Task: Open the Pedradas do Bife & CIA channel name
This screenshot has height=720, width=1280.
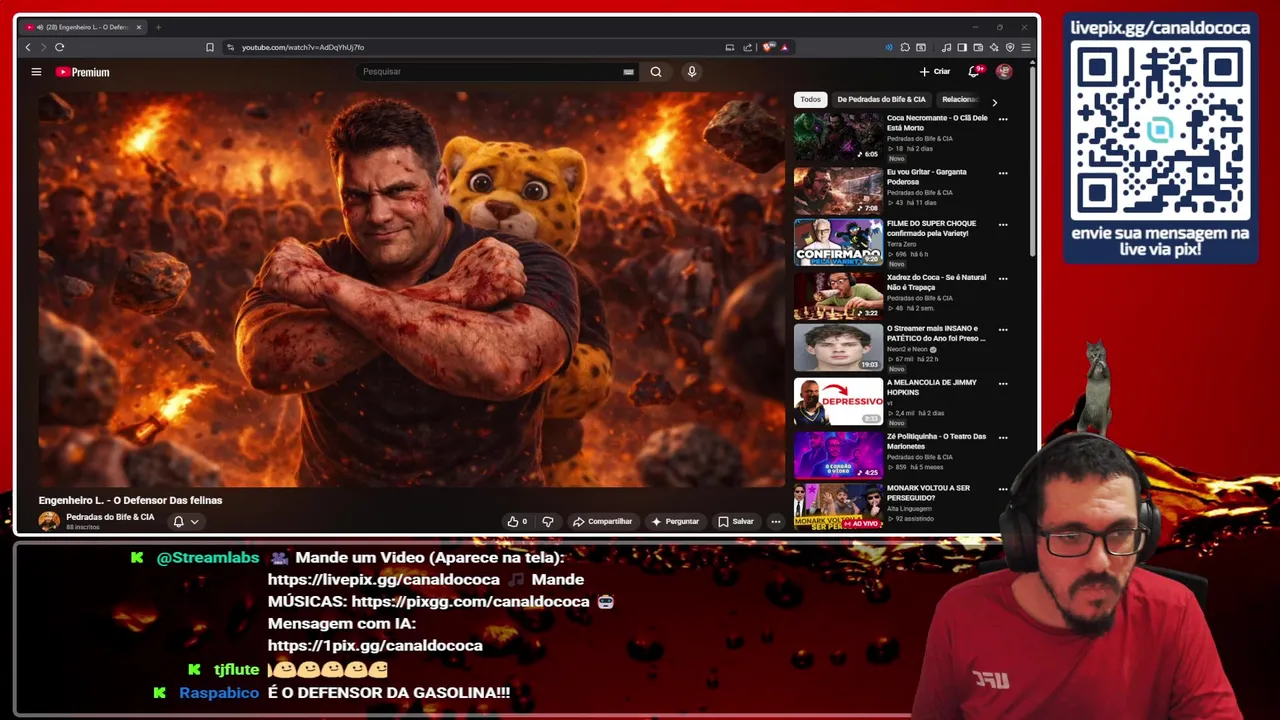Action: (x=110, y=517)
